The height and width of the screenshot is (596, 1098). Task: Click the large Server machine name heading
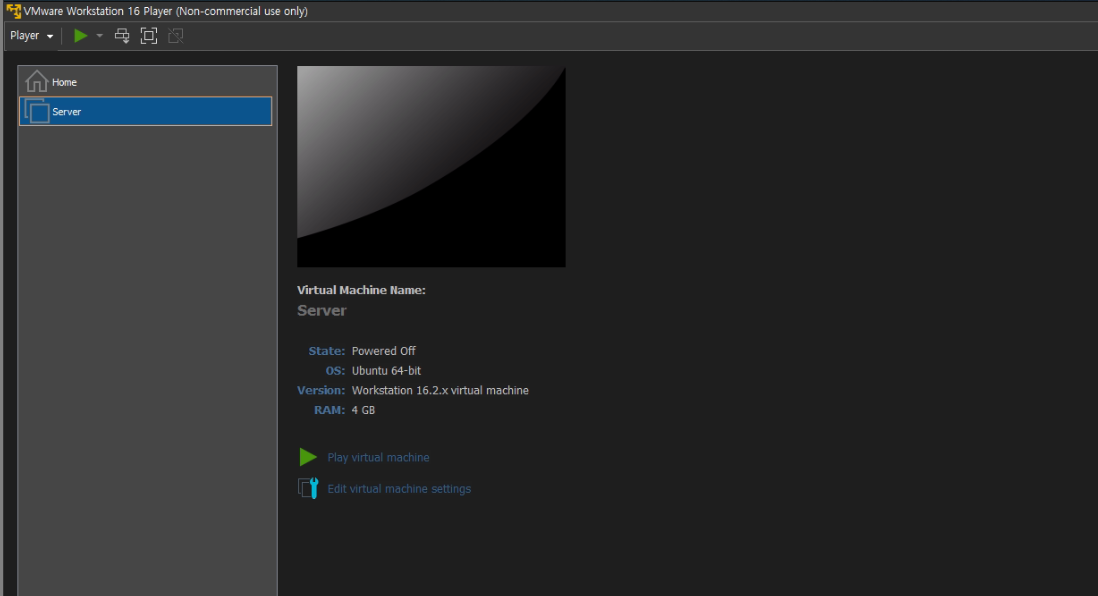[x=321, y=310]
